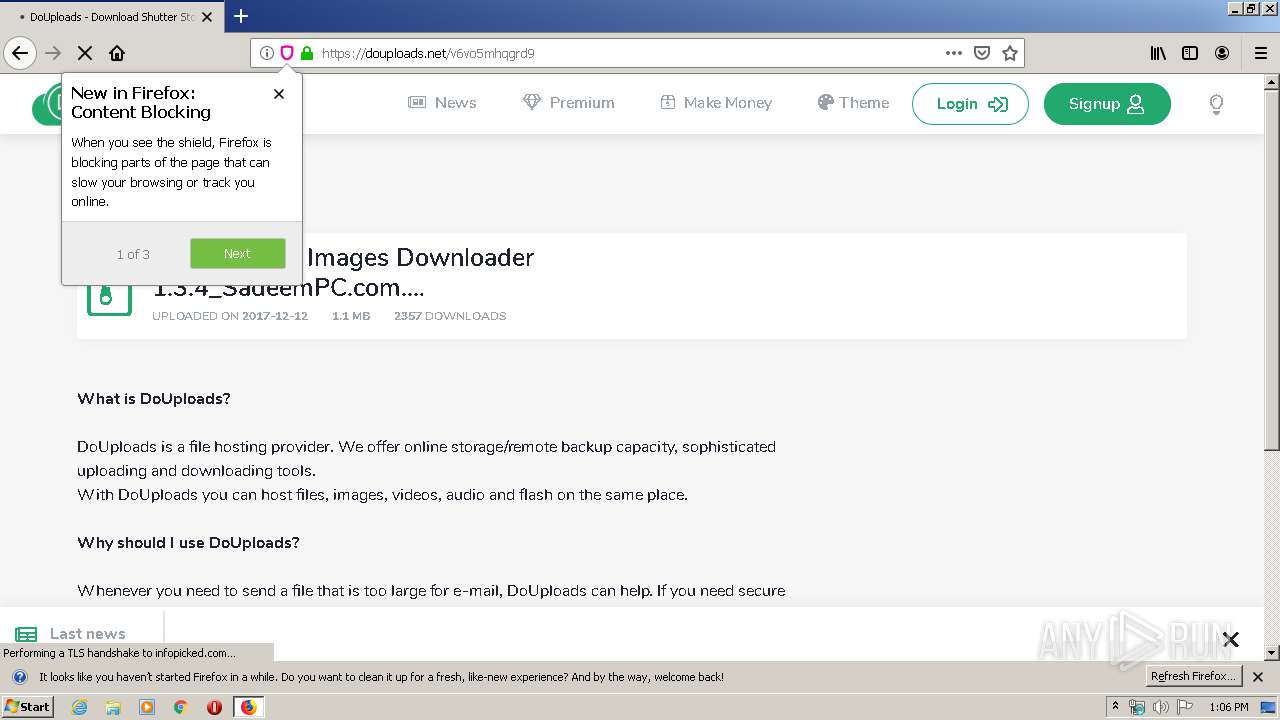Open Internet Explorer from taskbar

click(x=79, y=707)
